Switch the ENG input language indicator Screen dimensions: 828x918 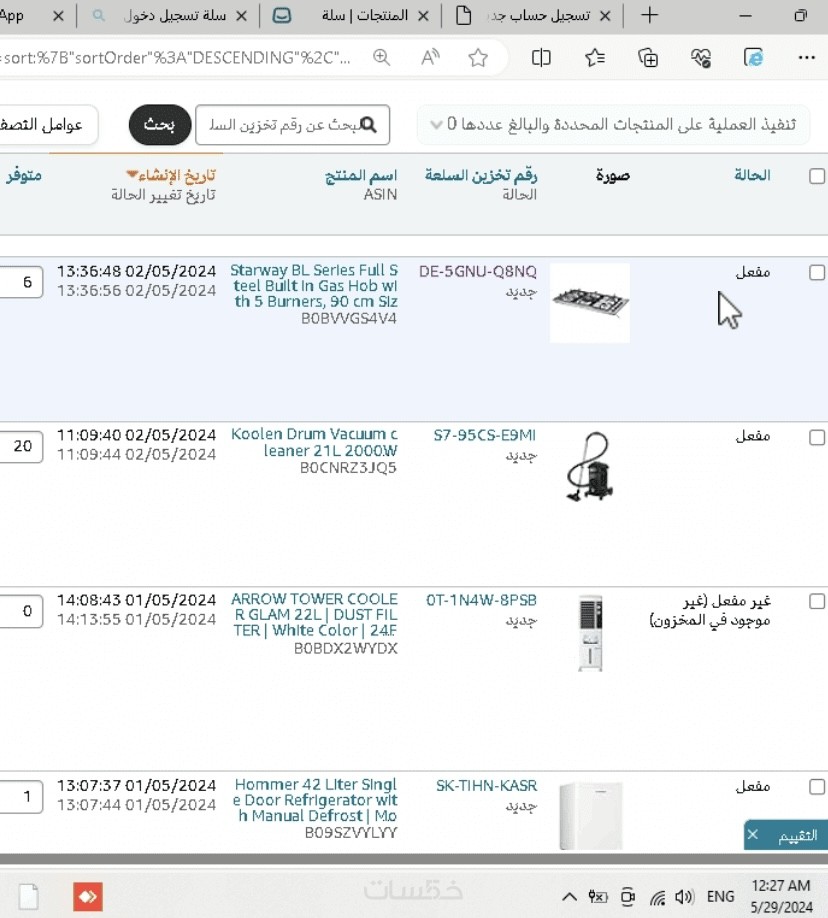coord(720,896)
